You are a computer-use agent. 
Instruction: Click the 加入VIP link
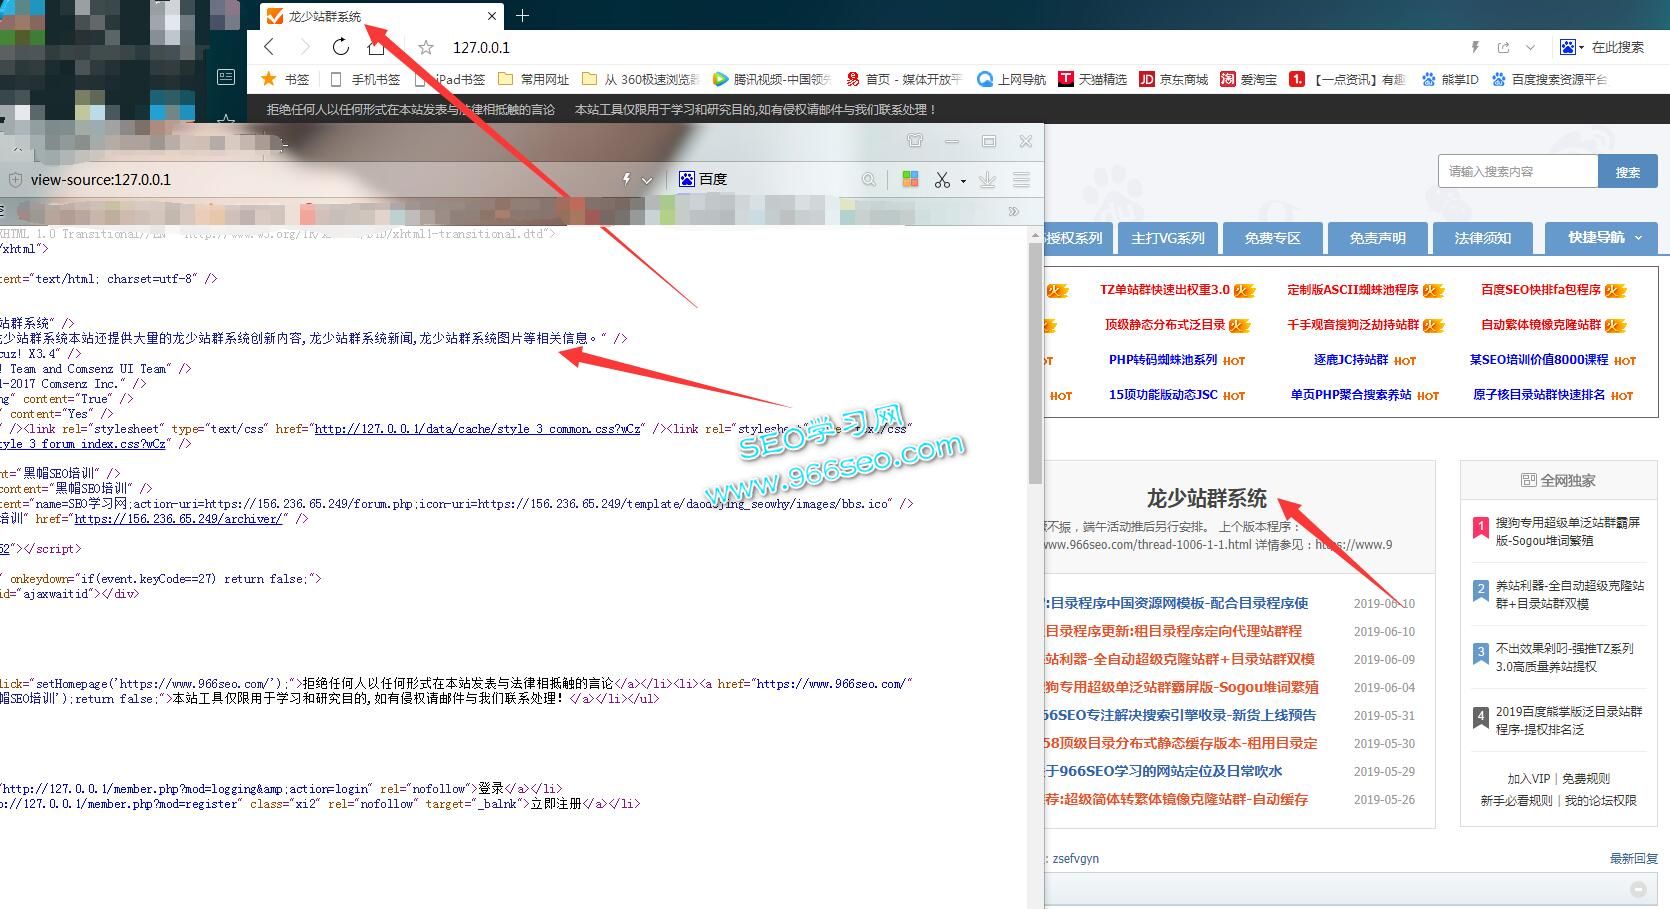[1529, 778]
